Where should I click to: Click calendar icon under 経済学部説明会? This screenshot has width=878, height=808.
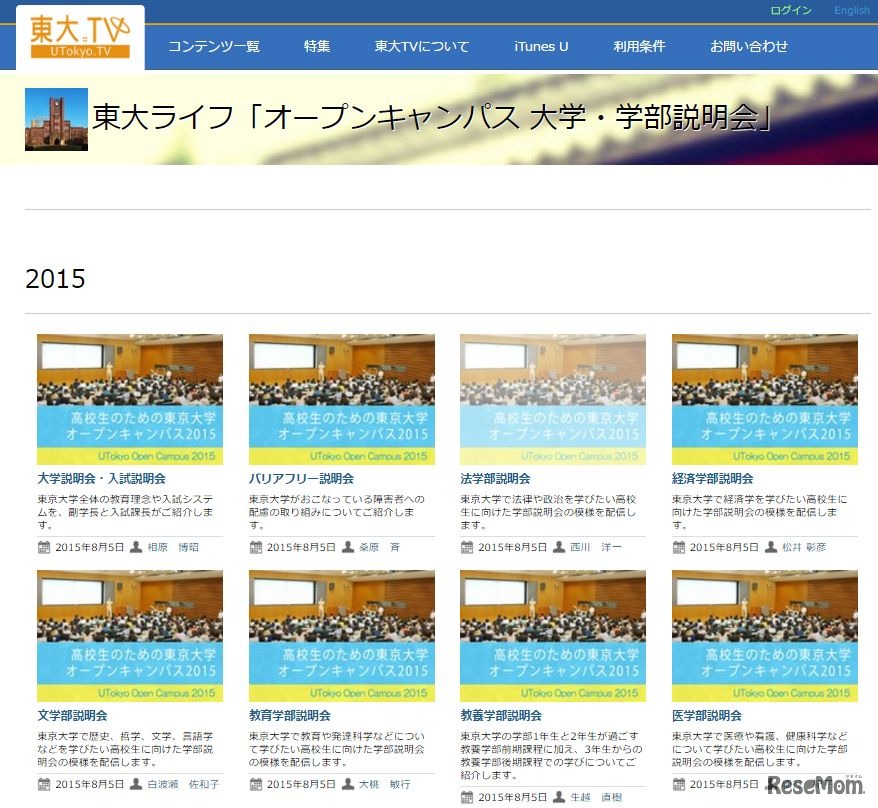point(678,547)
